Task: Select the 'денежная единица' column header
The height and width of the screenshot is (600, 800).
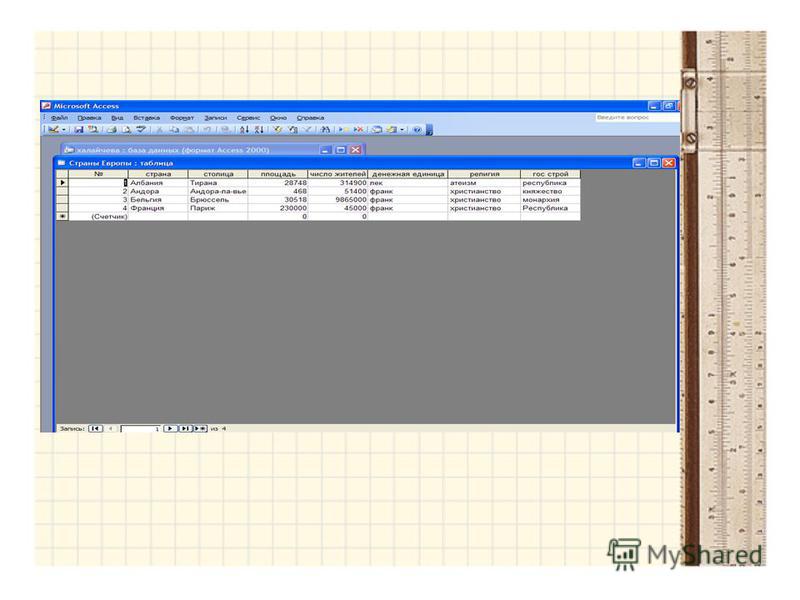Action: (408, 174)
